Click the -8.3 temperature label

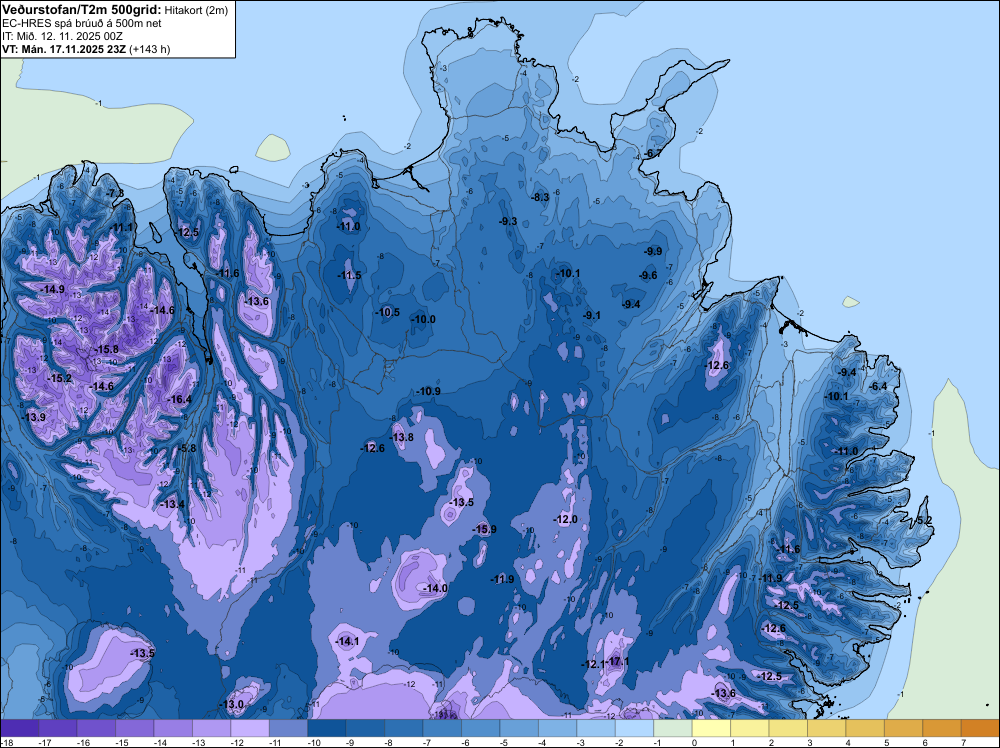541,198
